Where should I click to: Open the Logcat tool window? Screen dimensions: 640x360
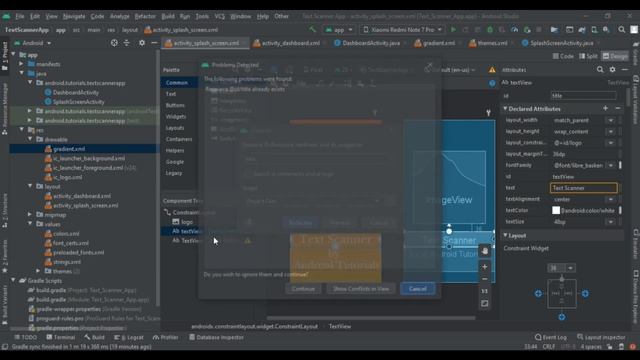(129, 337)
